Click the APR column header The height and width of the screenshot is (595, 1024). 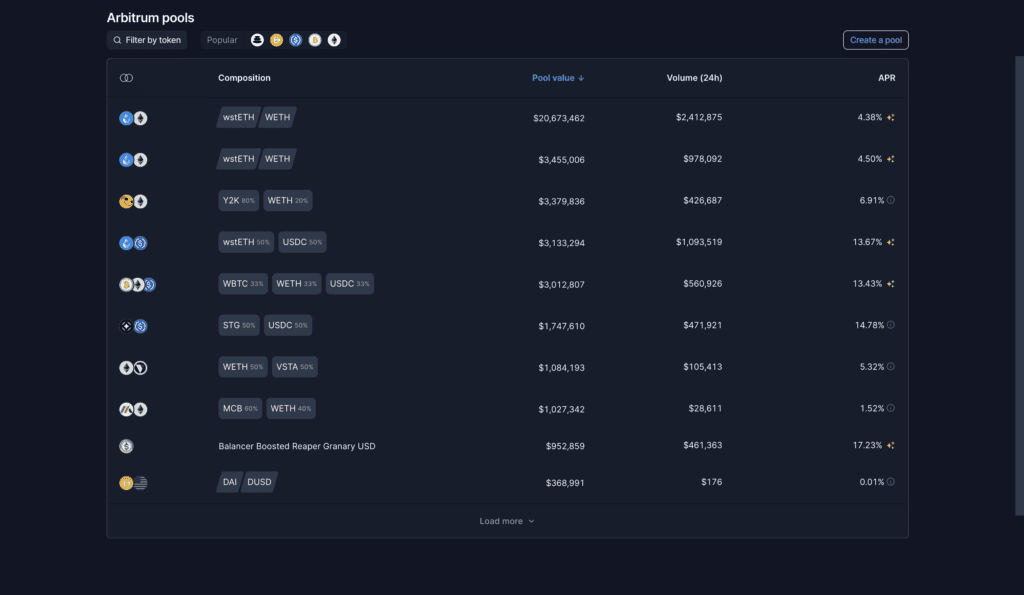coord(886,78)
